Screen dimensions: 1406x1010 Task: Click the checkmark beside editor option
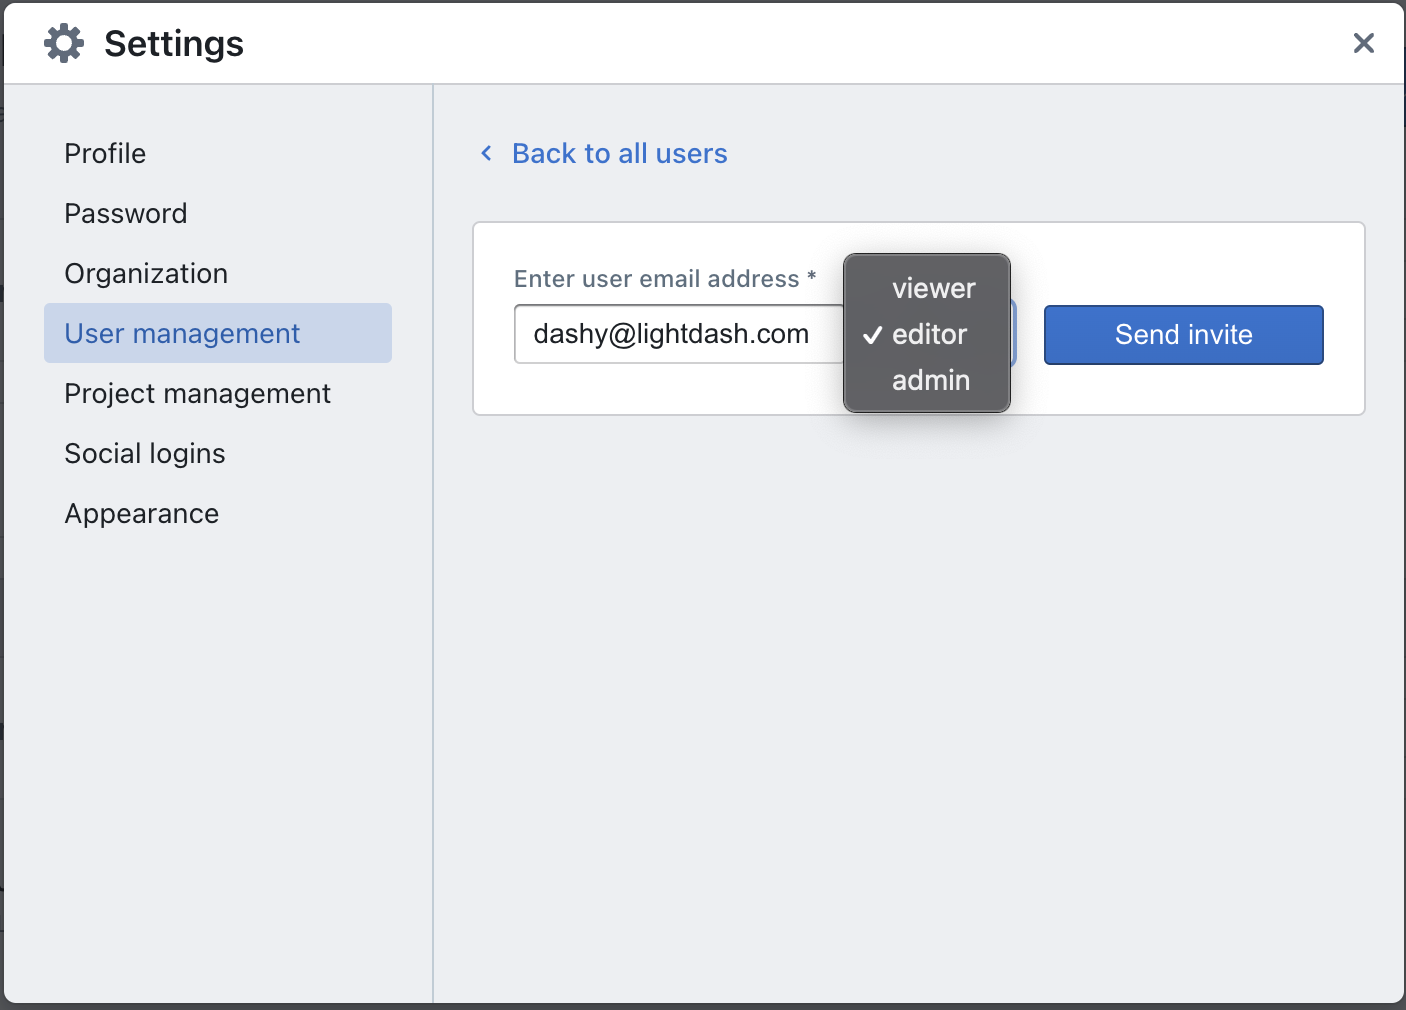(872, 335)
